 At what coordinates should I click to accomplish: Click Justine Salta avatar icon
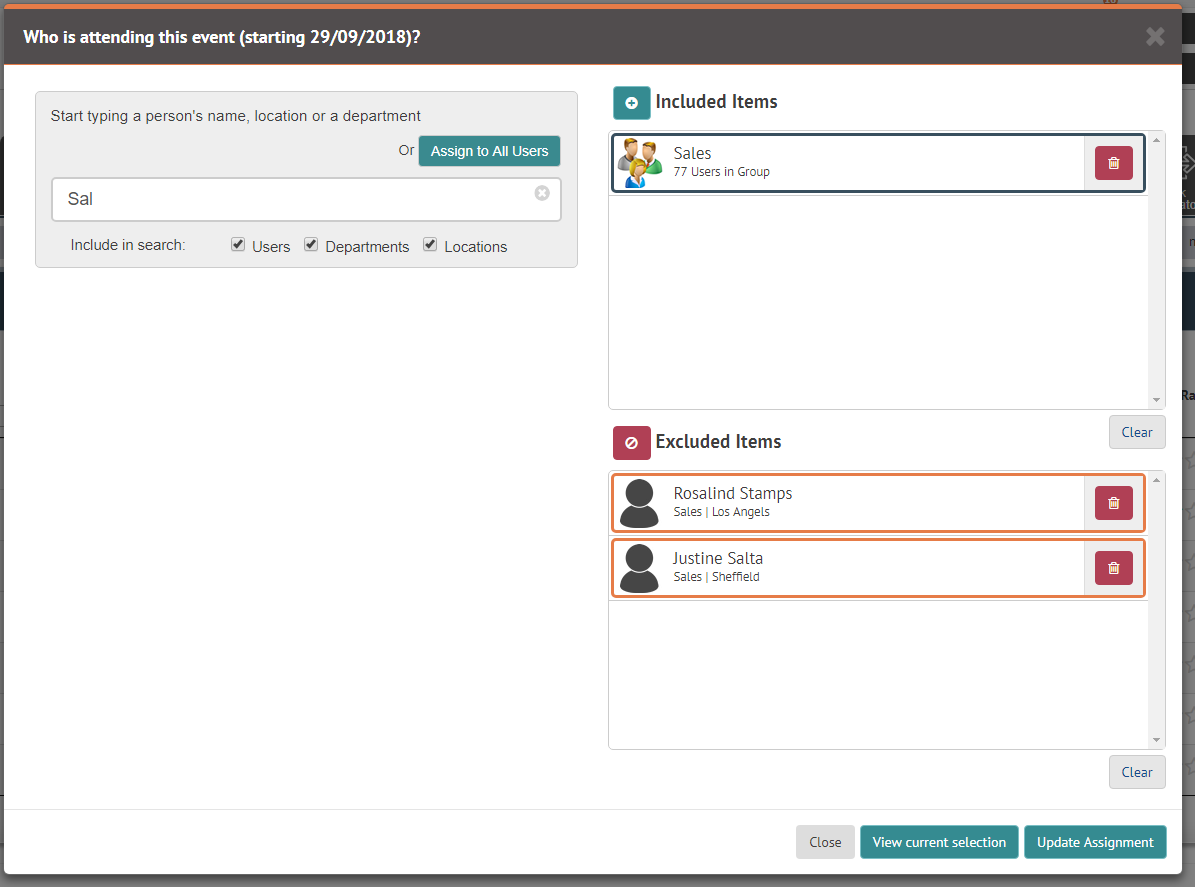tap(639, 568)
